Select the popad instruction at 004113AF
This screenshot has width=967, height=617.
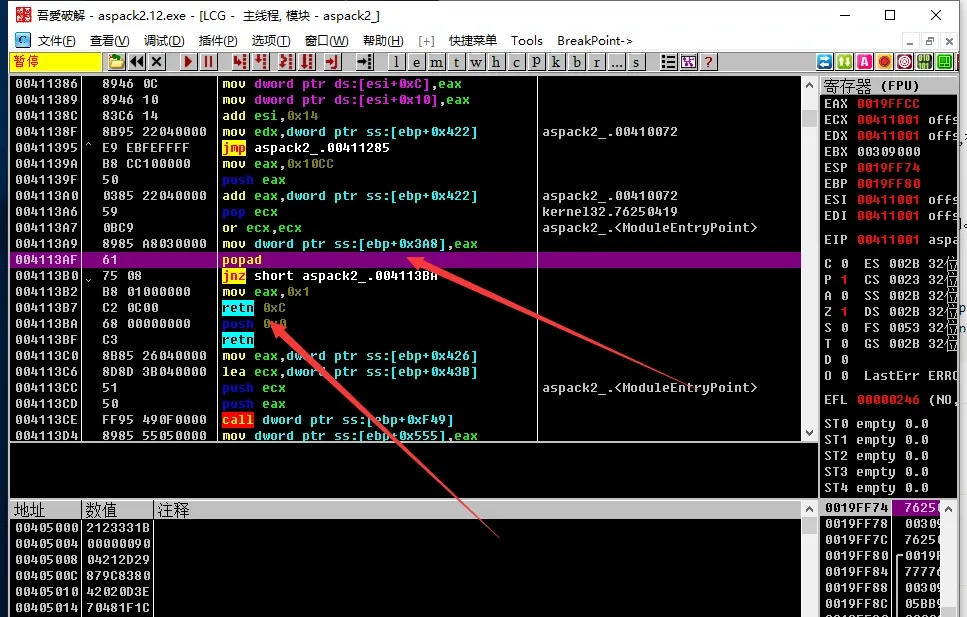pyautogui.click(x=405, y=260)
